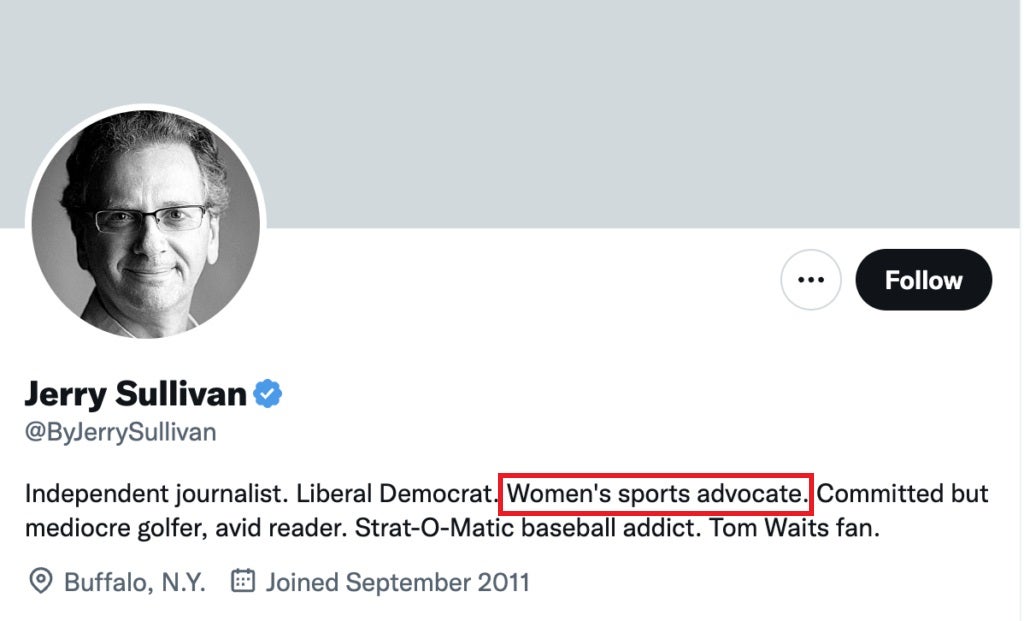Click the calendar icon beside join date
Screen dimensions: 1024x621
coord(243,581)
